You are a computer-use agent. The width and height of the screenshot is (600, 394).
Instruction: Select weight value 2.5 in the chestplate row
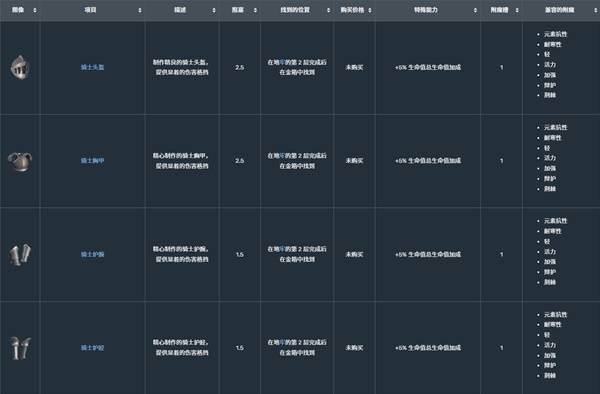pyautogui.click(x=240, y=161)
